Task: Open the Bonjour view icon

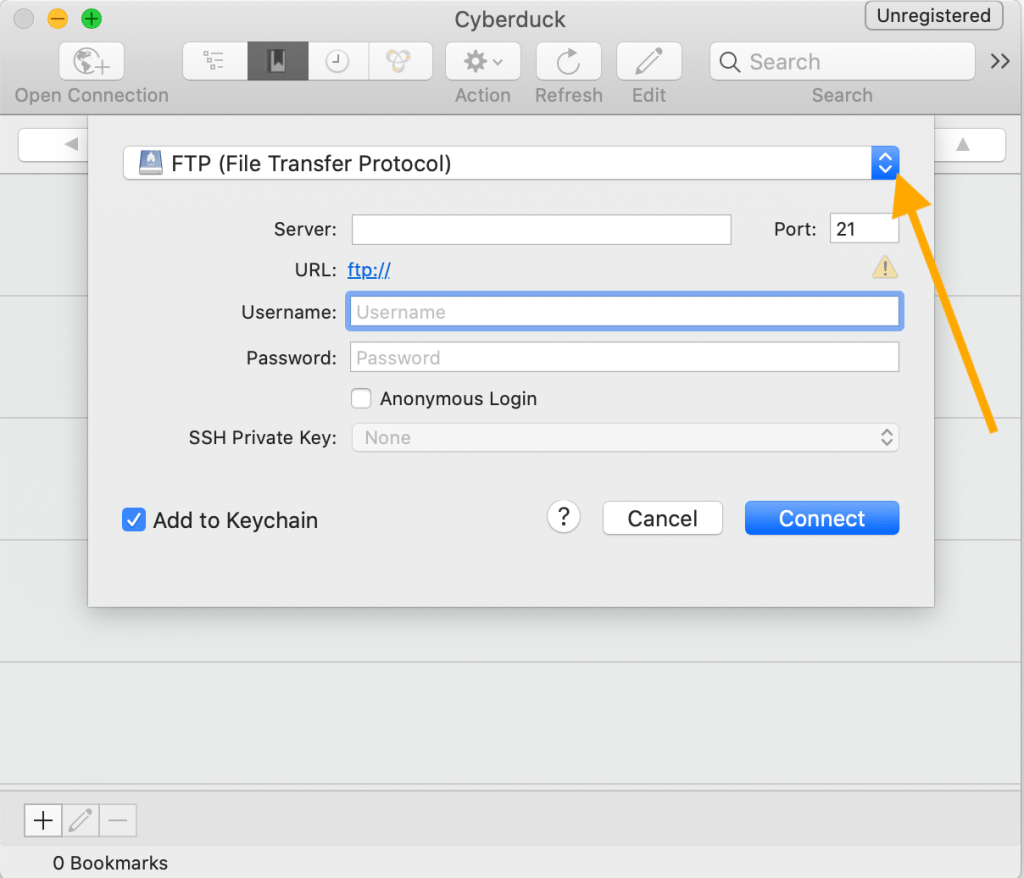Action: pyautogui.click(x=400, y=61)
